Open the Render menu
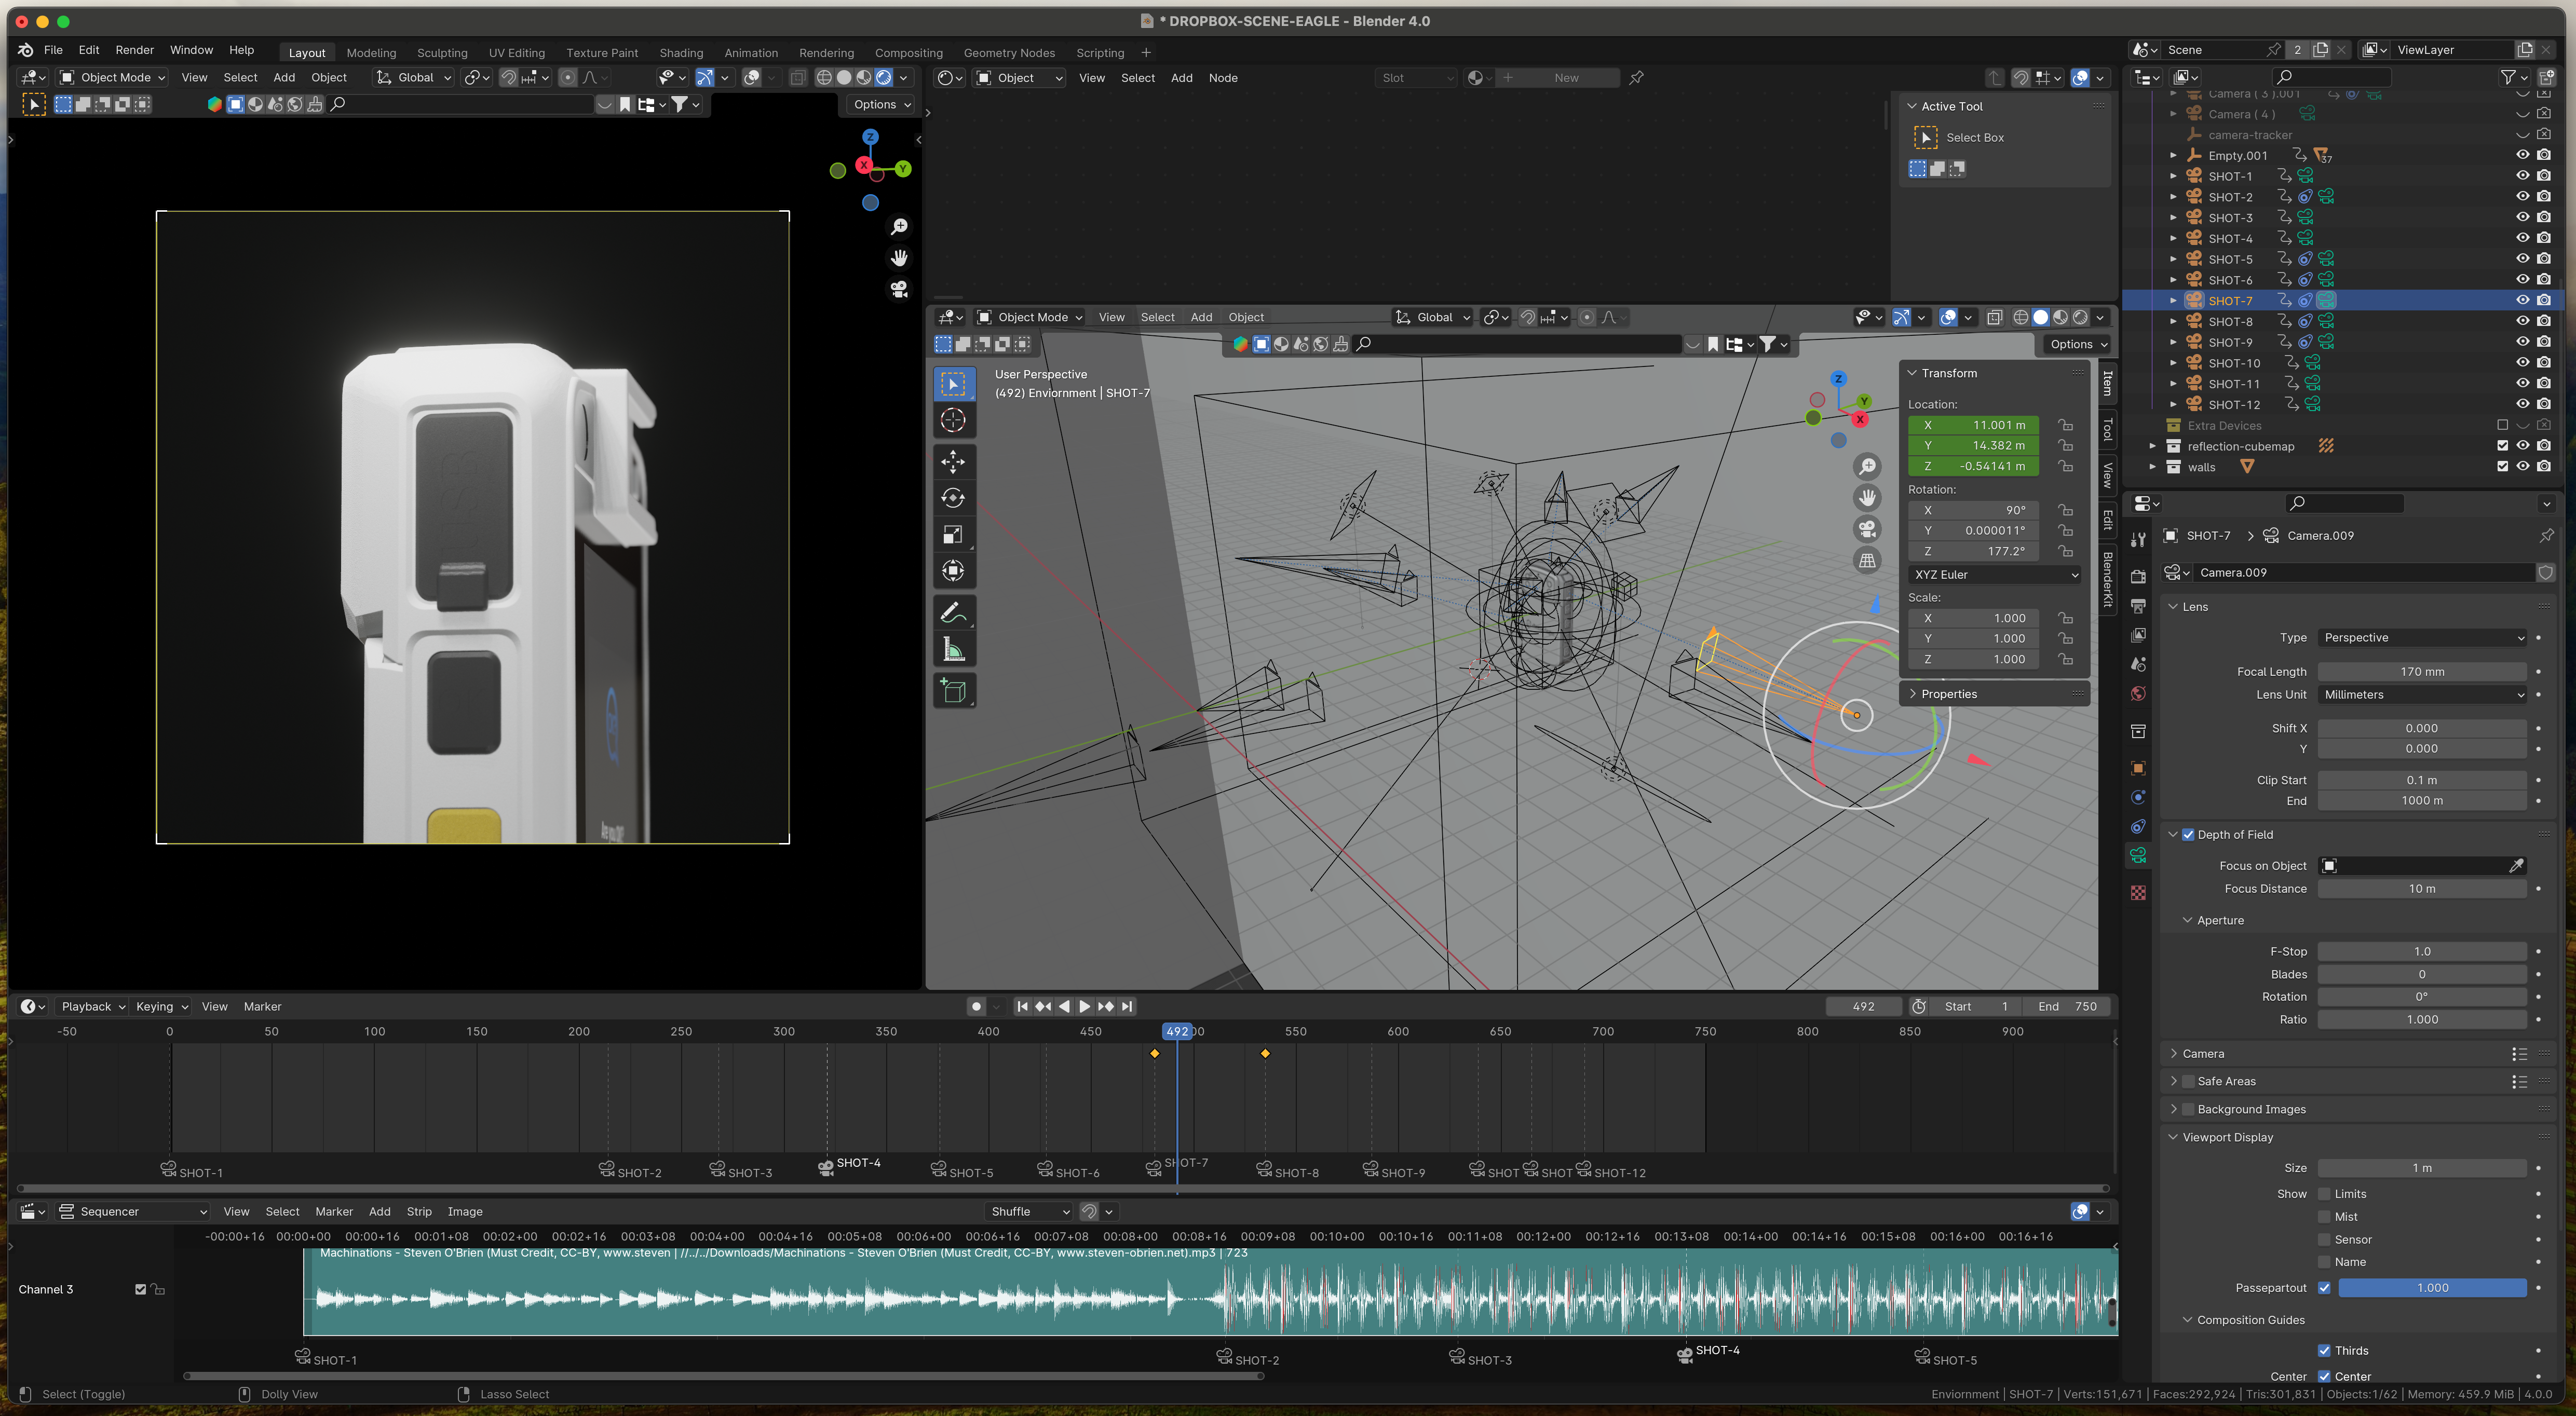The image size is (2576, 1416). click(134, 50)
